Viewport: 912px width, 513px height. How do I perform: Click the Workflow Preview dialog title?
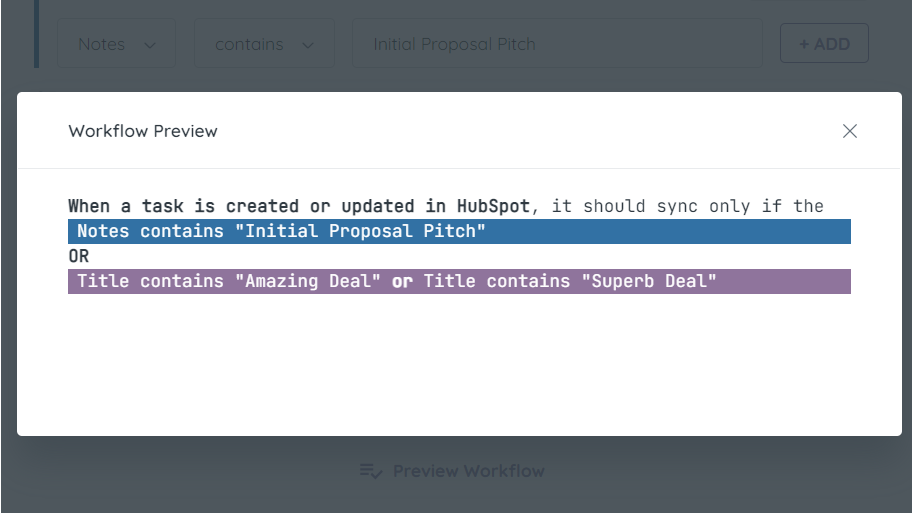pyautogui.click(x=143, y=131)
